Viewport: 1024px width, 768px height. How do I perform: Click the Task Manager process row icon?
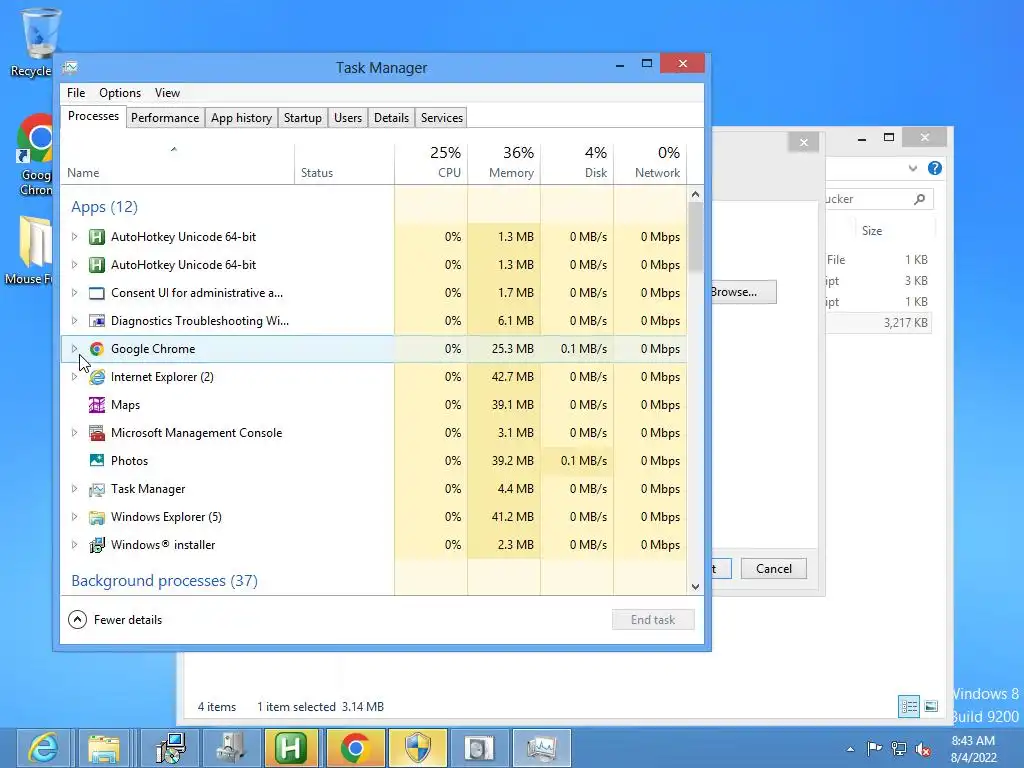point(97,488)
